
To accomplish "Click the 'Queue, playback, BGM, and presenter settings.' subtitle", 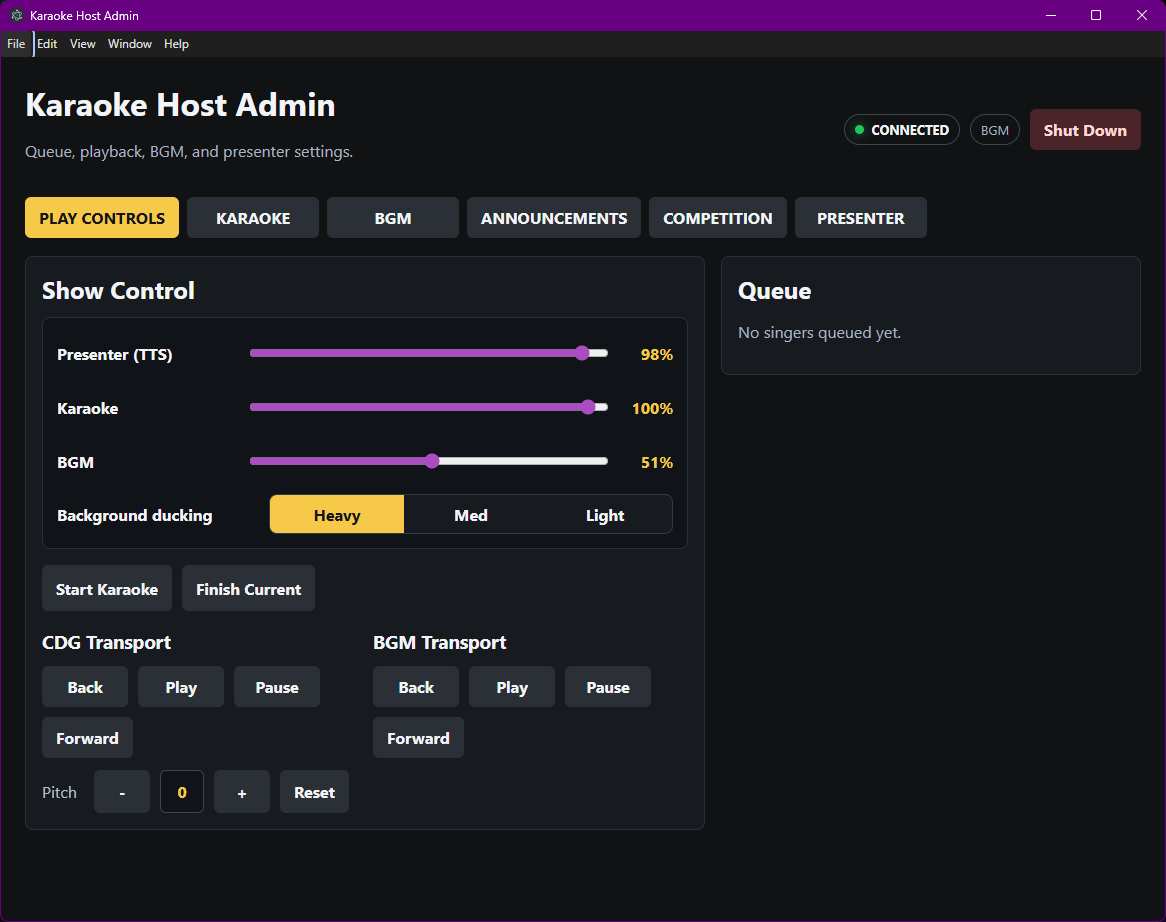I will pos(189,152).
